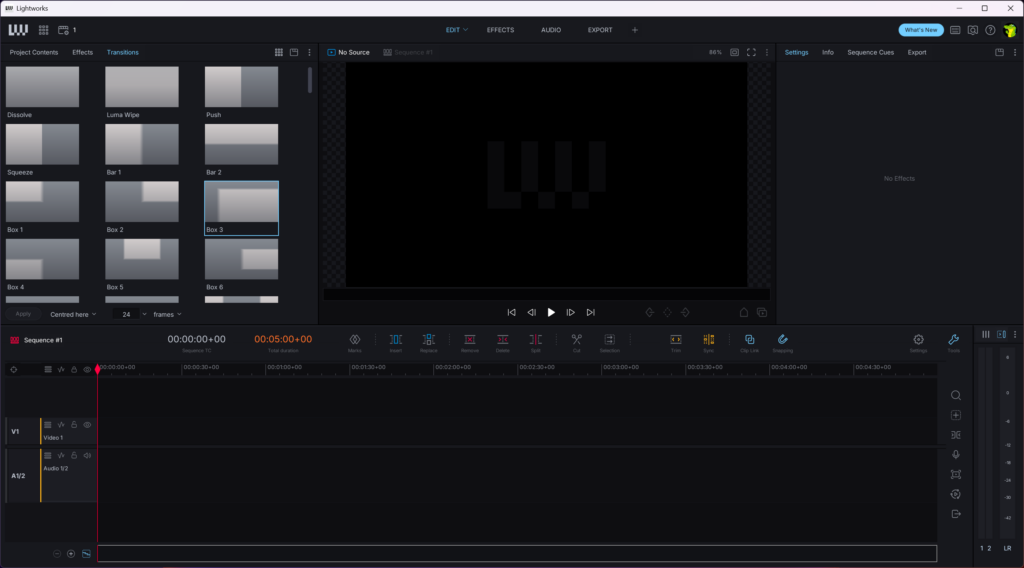The height and width of the screenshot is (568, 1024).
Task: Open the help question mark icon
Action: pyautogui.click(x=990, y=30)
